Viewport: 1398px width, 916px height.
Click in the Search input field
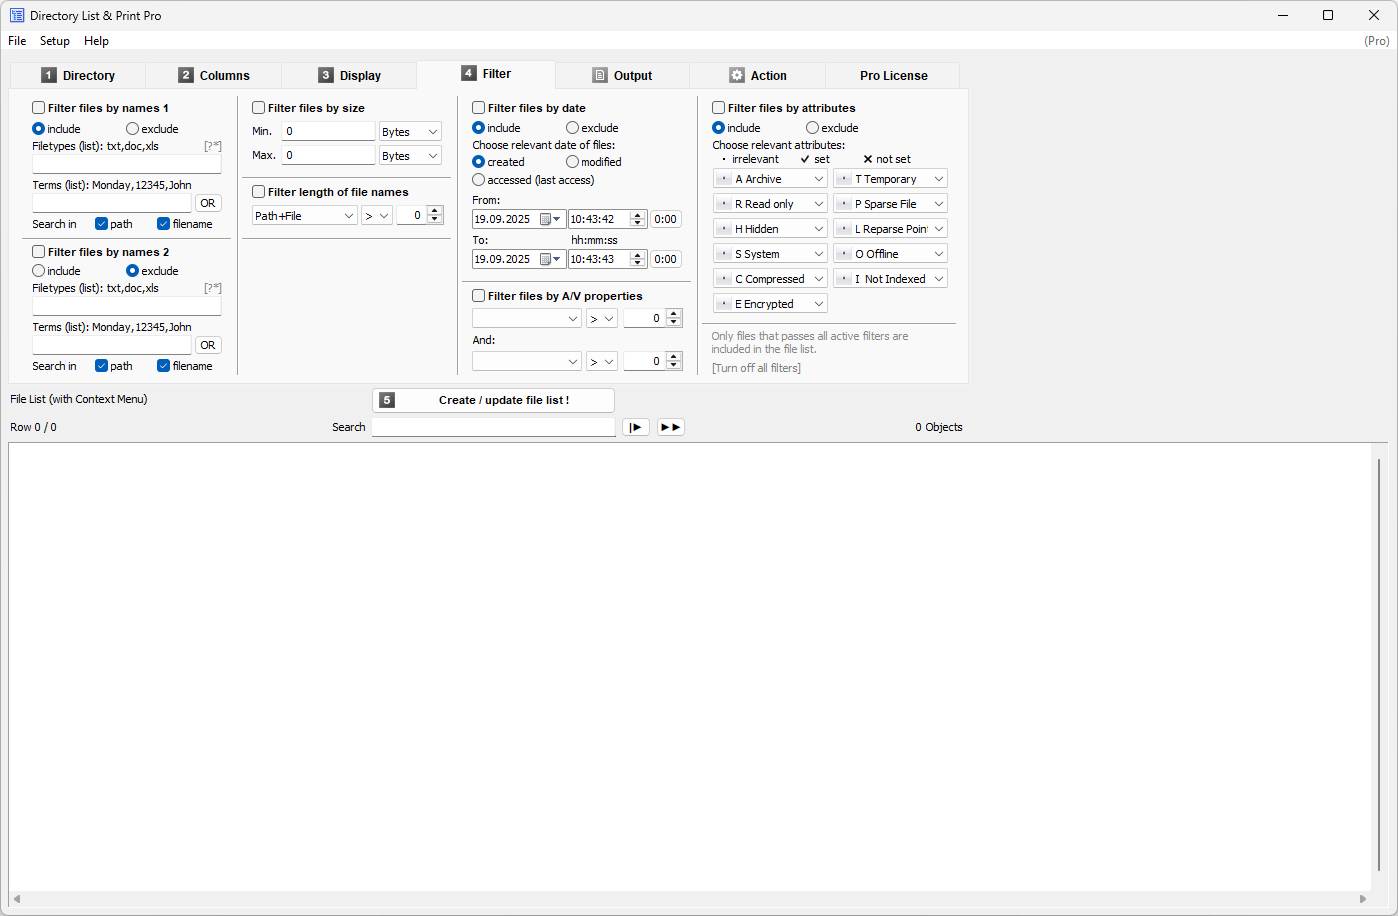(494, 427)
